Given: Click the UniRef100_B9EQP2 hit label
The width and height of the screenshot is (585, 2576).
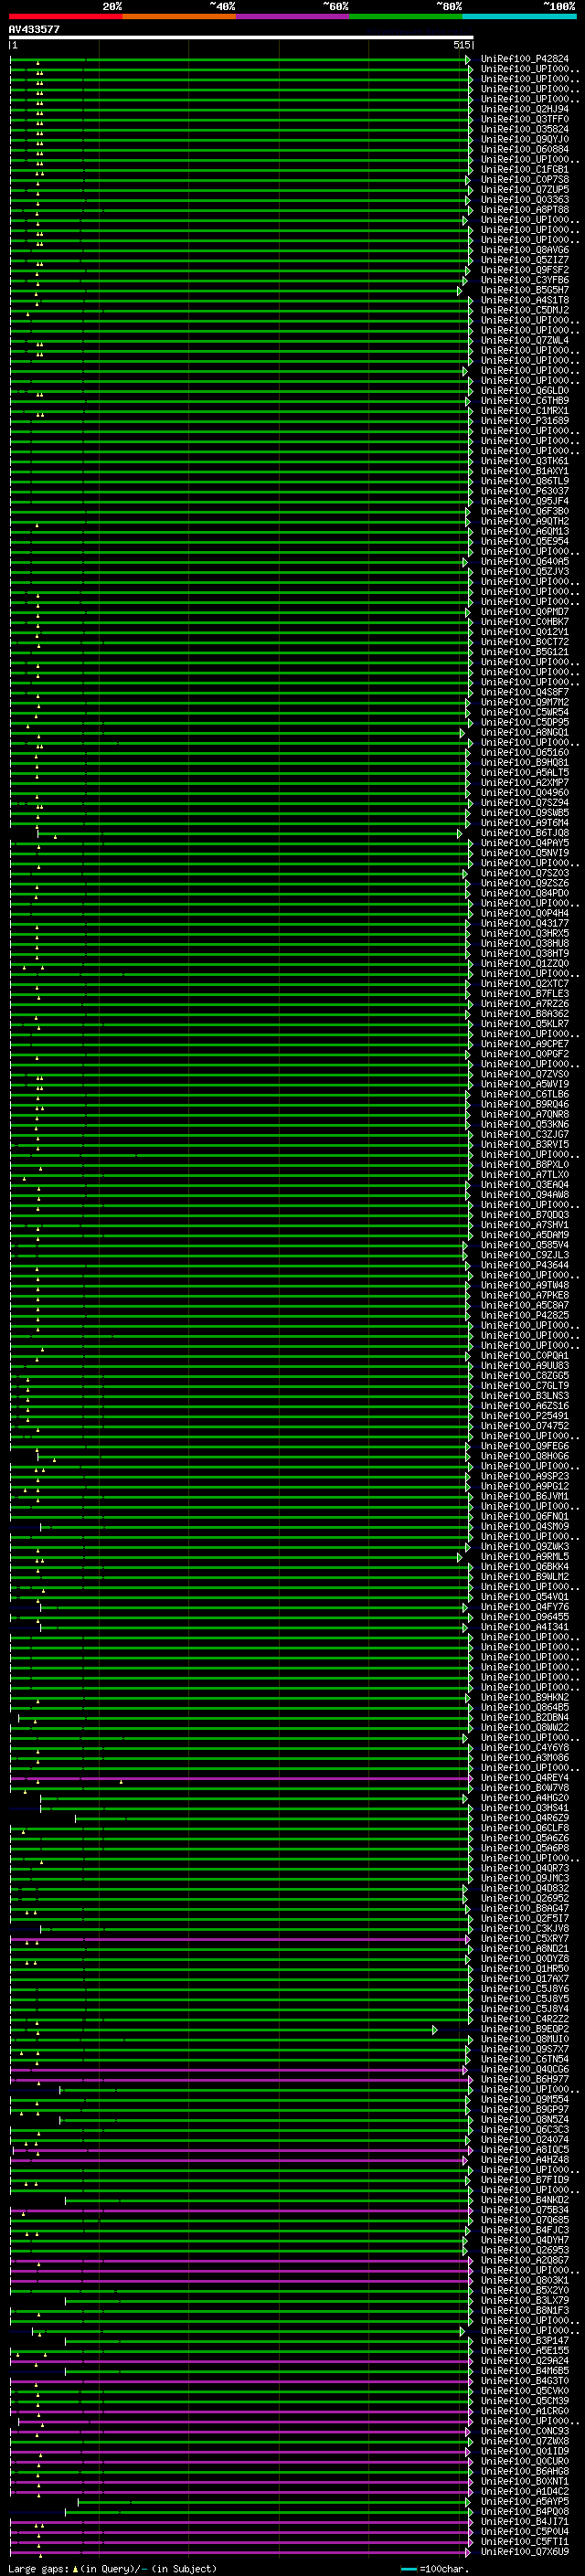Looking at the screenshot, I should 524,2029.
